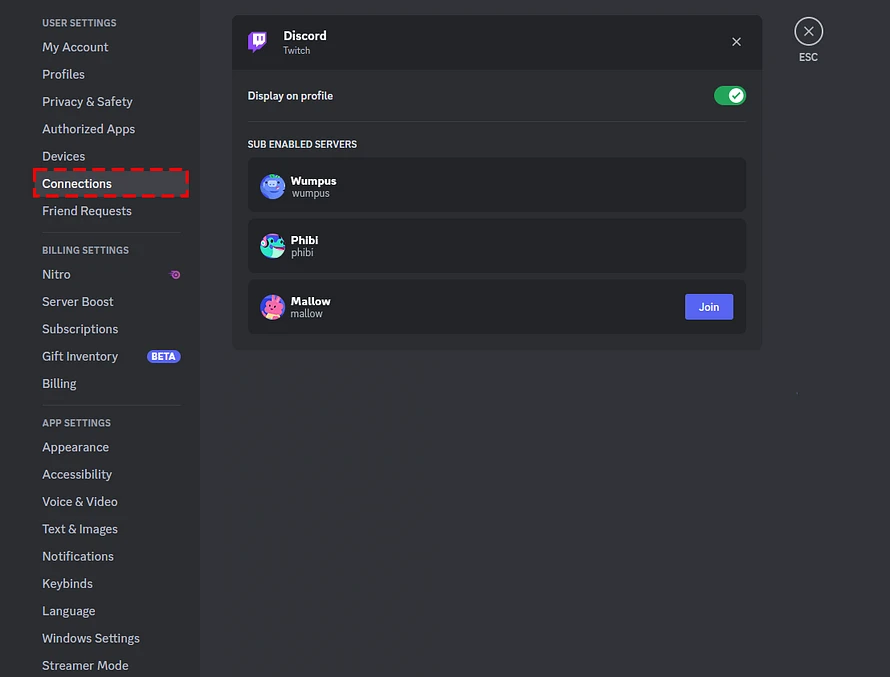Click the Wumpus server avatar

[x=272, y=186]
